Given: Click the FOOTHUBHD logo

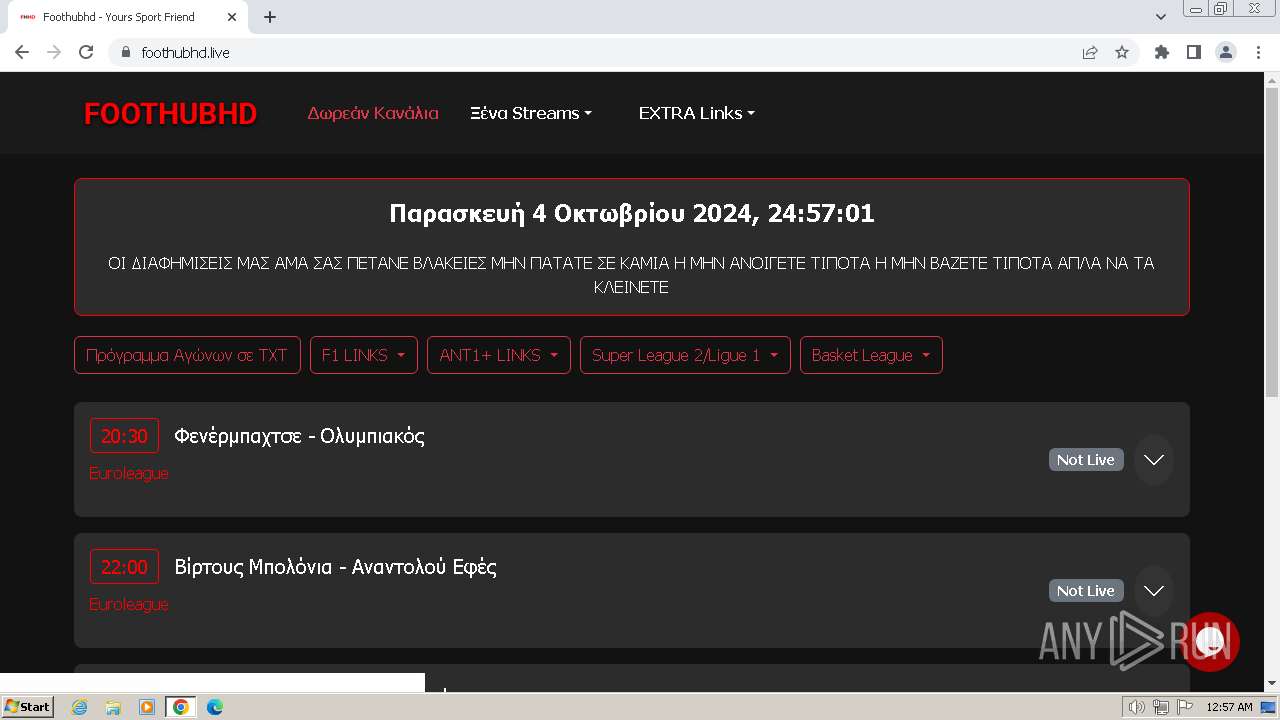Looking at the screenshot, I should pyautogui.click(x=170, y=114).
